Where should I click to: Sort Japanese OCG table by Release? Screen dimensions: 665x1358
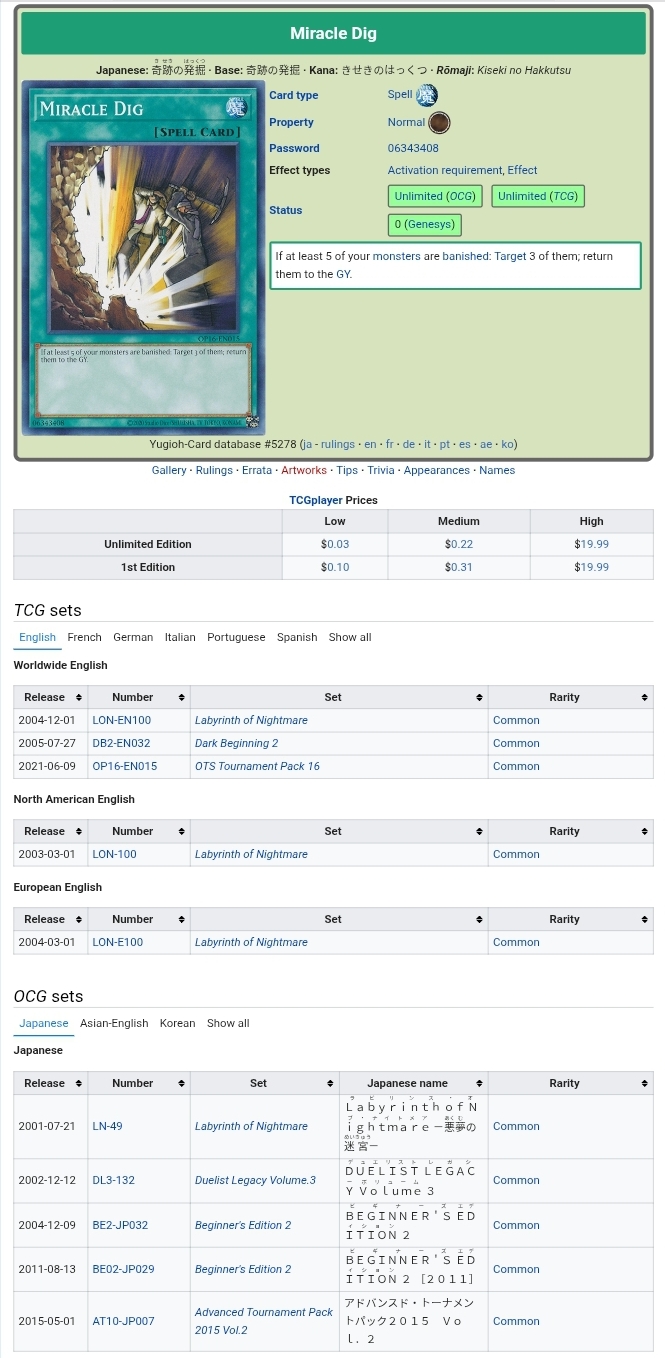[x=51, y=1083]
